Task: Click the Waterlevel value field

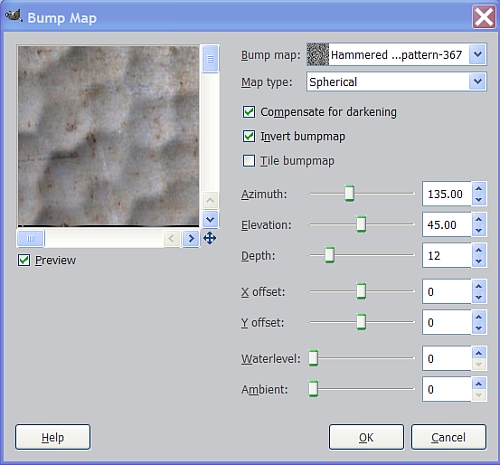Action: pos(447,359)
